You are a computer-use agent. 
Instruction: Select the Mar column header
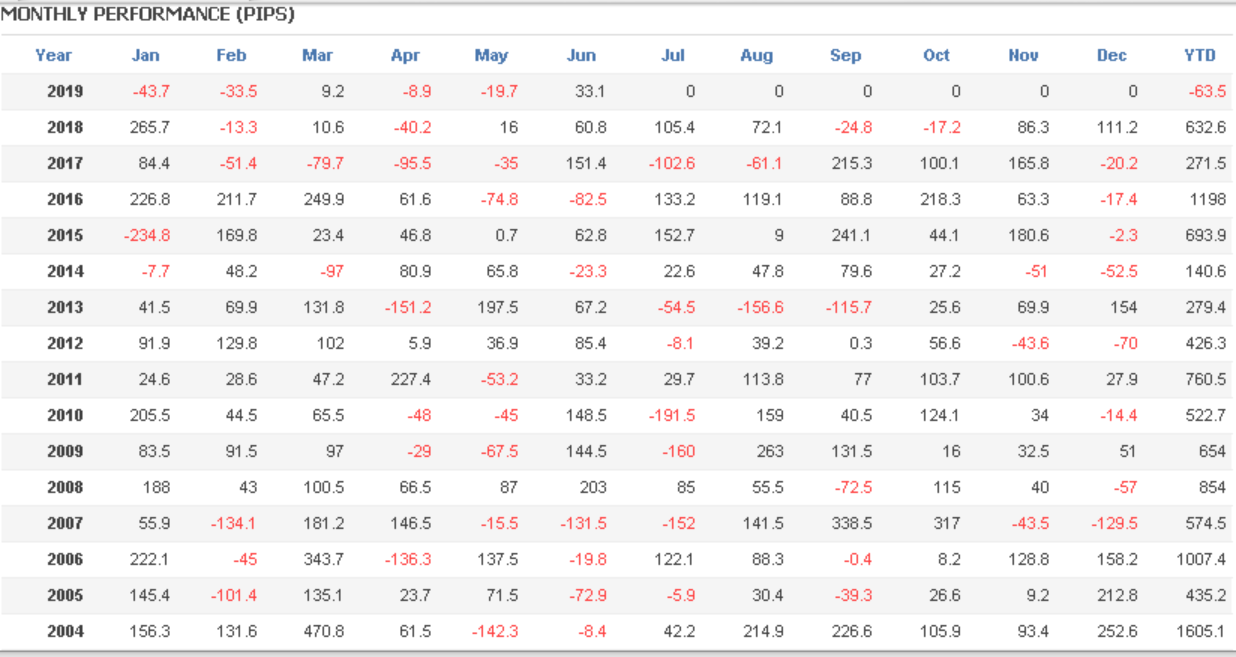point(317,55)
